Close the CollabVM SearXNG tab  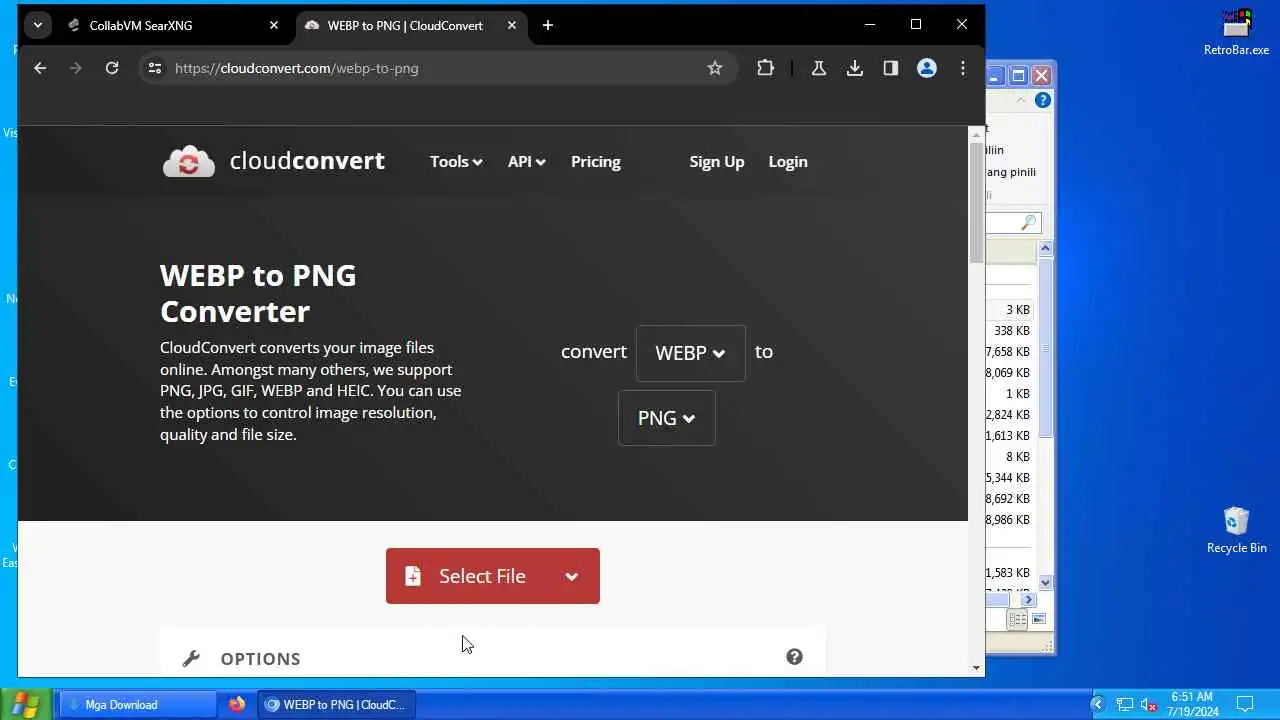click(274, 25)
